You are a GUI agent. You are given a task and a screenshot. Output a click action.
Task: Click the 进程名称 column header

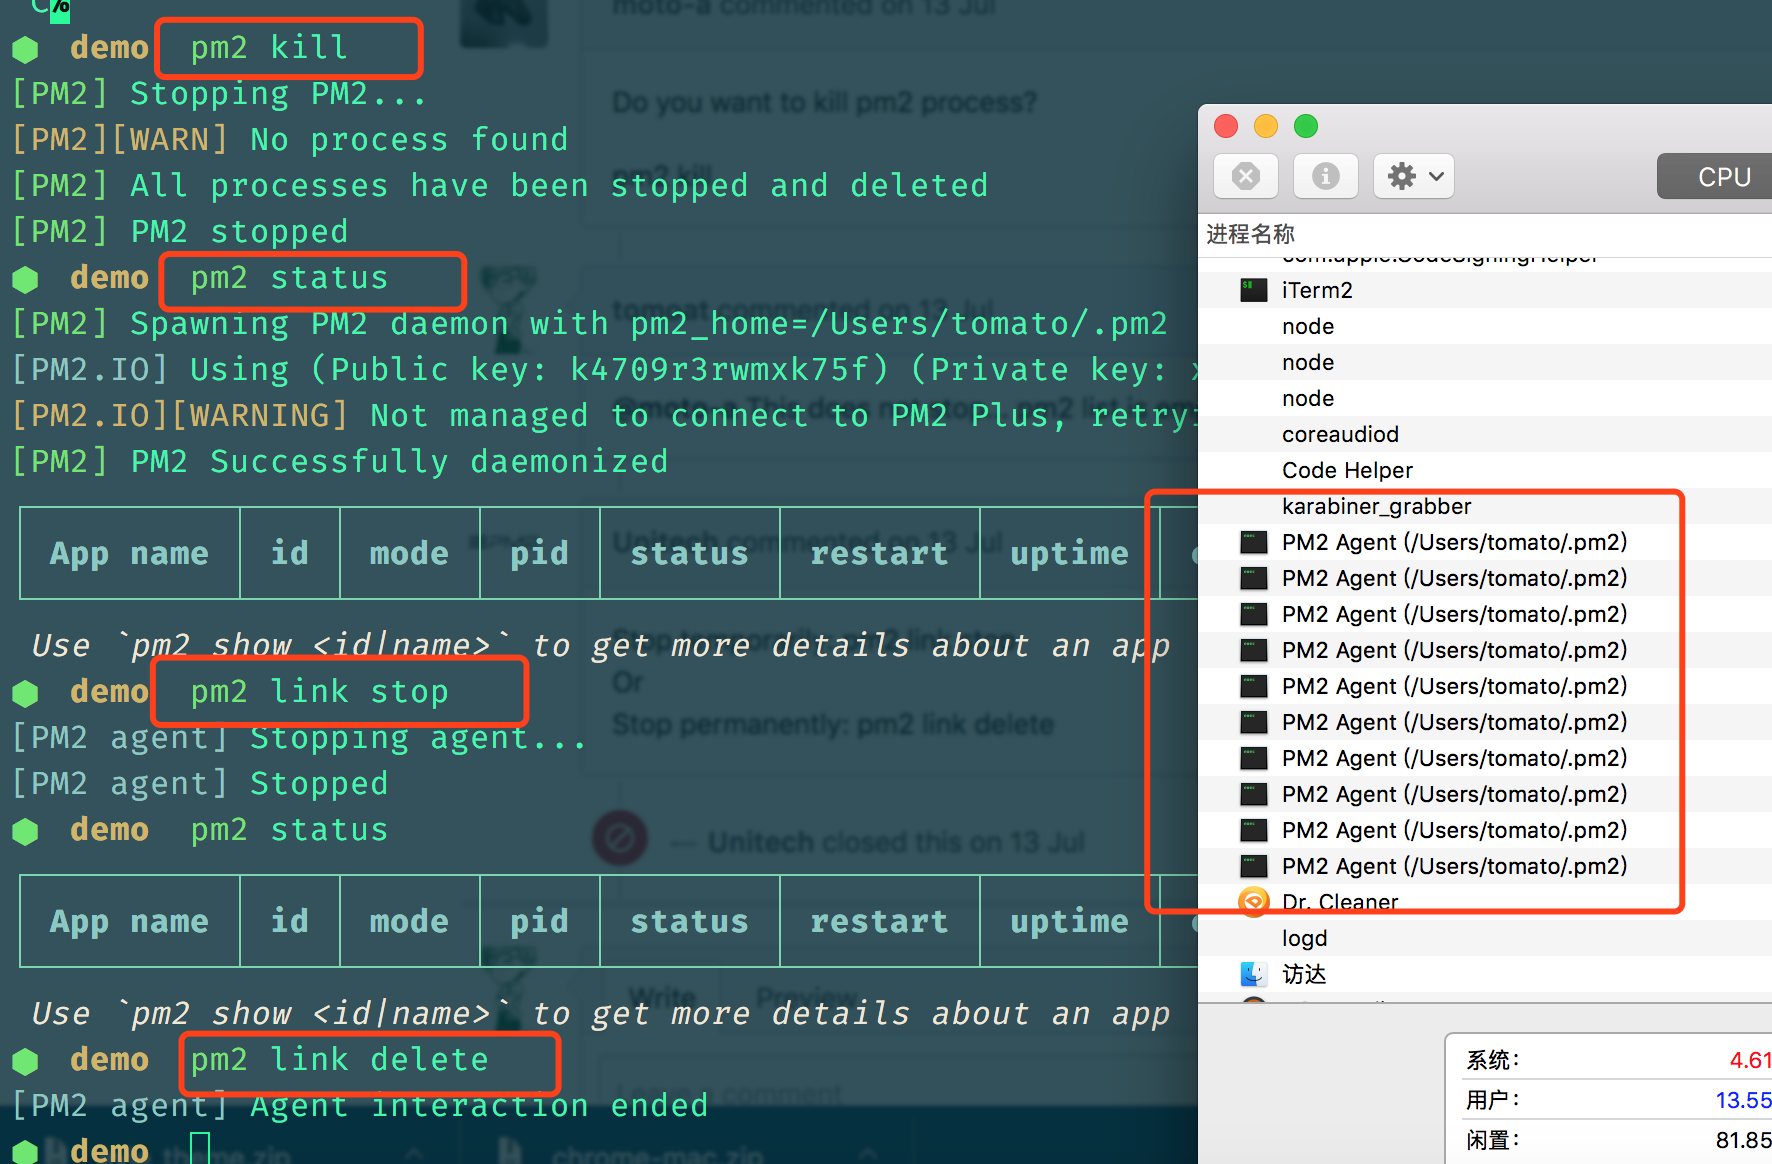point(1250,234)
